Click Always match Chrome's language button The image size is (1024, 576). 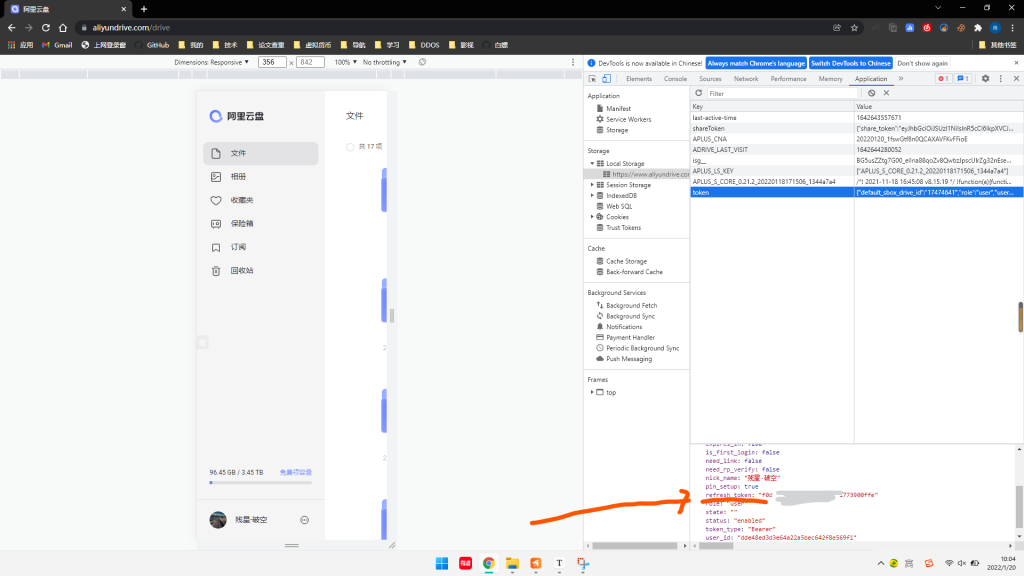point(756,63)
